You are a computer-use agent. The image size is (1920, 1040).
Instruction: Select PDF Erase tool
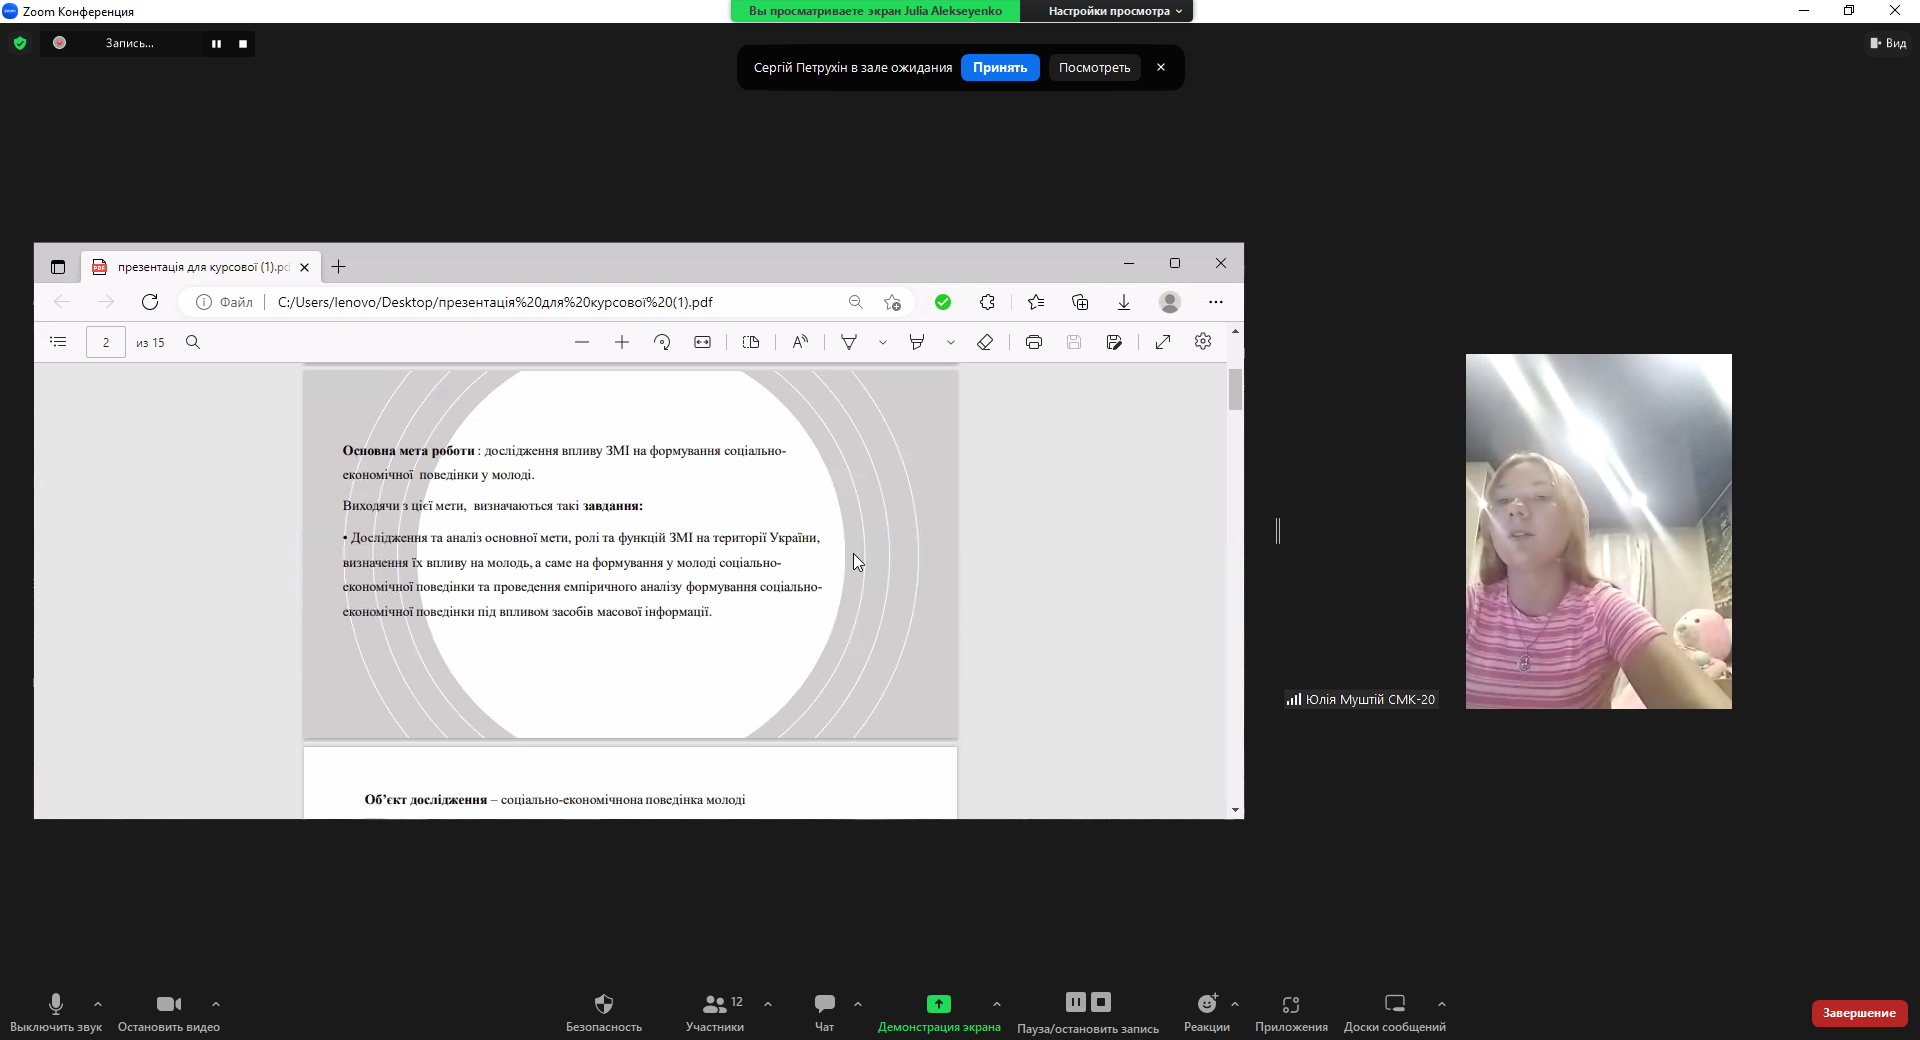coord(985,342)
